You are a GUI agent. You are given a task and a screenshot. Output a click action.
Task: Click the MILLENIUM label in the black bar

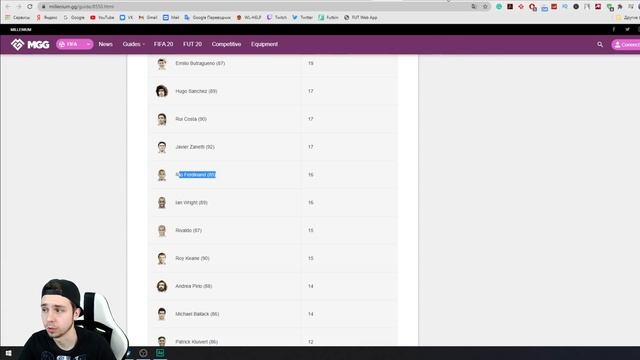(x=21, y=30)
